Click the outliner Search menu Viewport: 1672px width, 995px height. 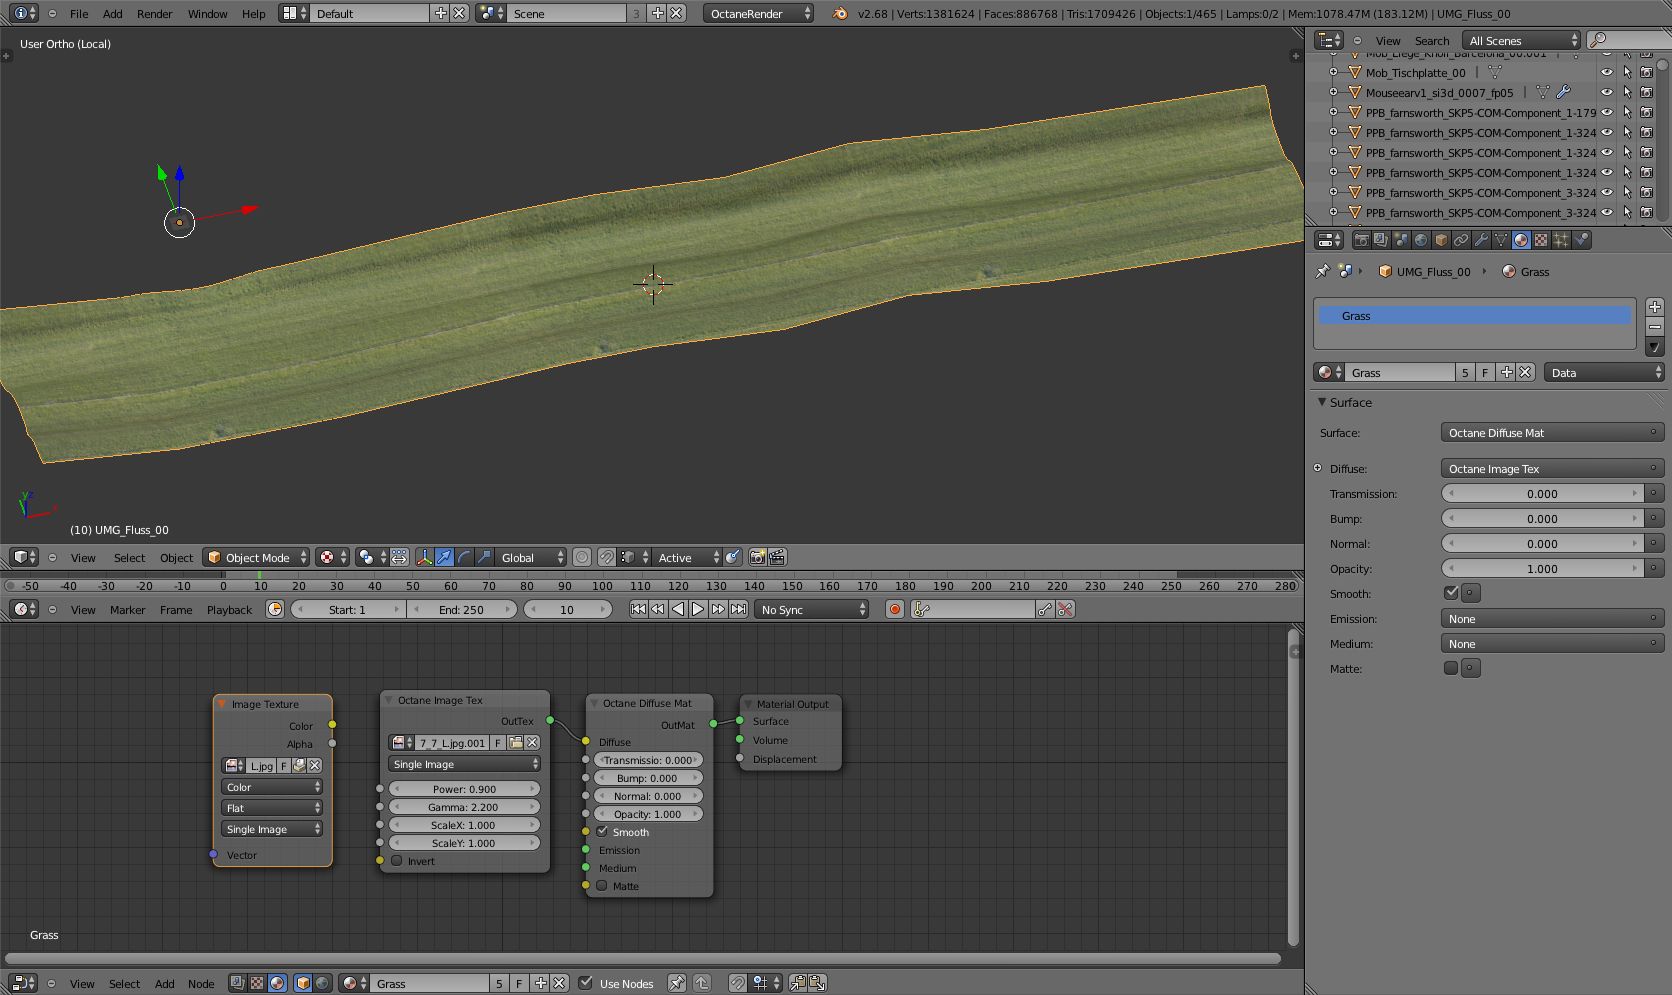click(1432, 41)
